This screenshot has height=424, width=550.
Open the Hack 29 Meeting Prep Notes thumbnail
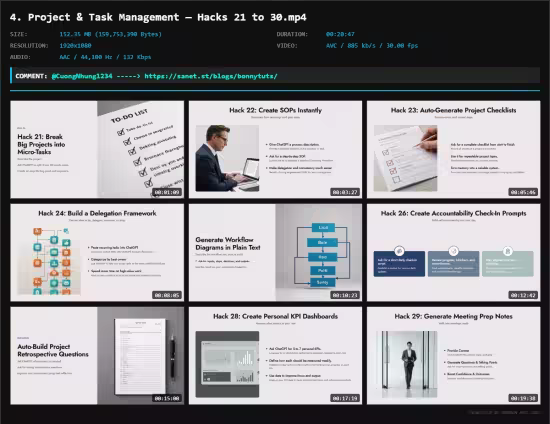(x=454, y=356)
